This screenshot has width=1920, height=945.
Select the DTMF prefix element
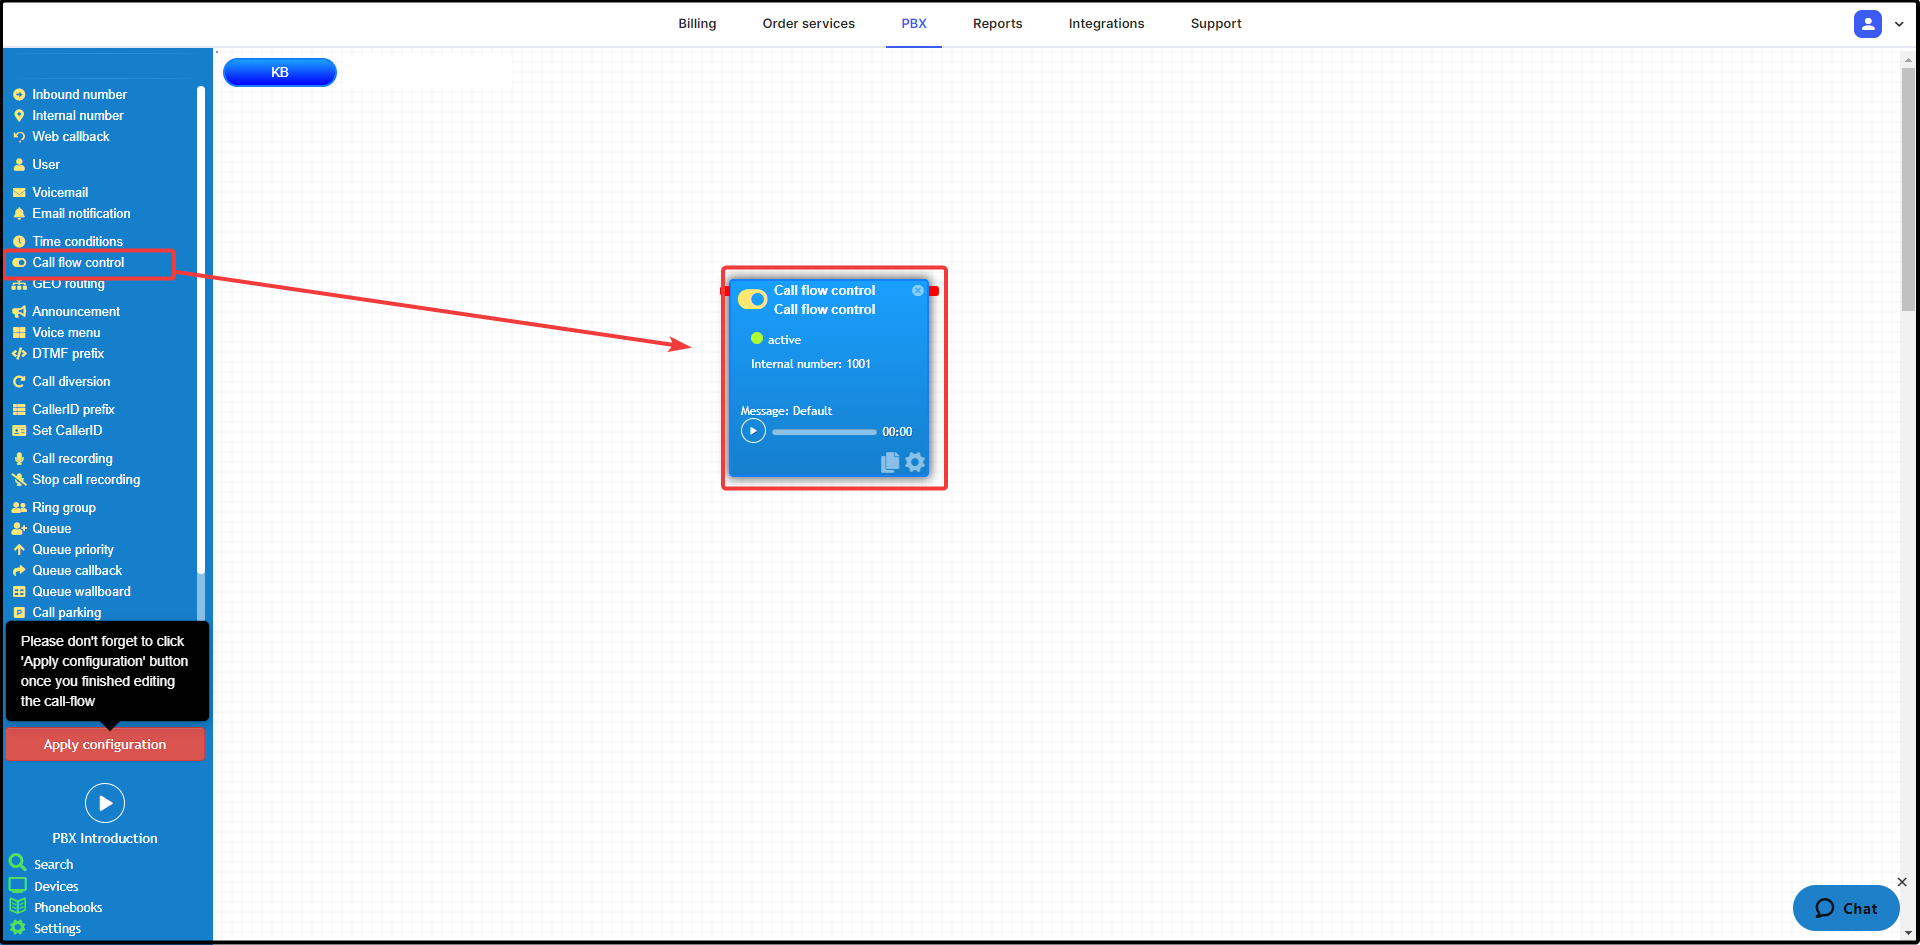click(x=68, y=354)
